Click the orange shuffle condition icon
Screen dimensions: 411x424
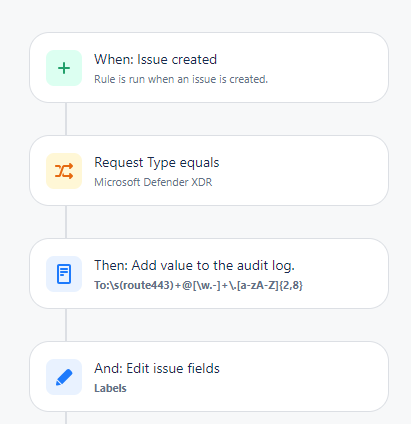click(x=64, y=171)
